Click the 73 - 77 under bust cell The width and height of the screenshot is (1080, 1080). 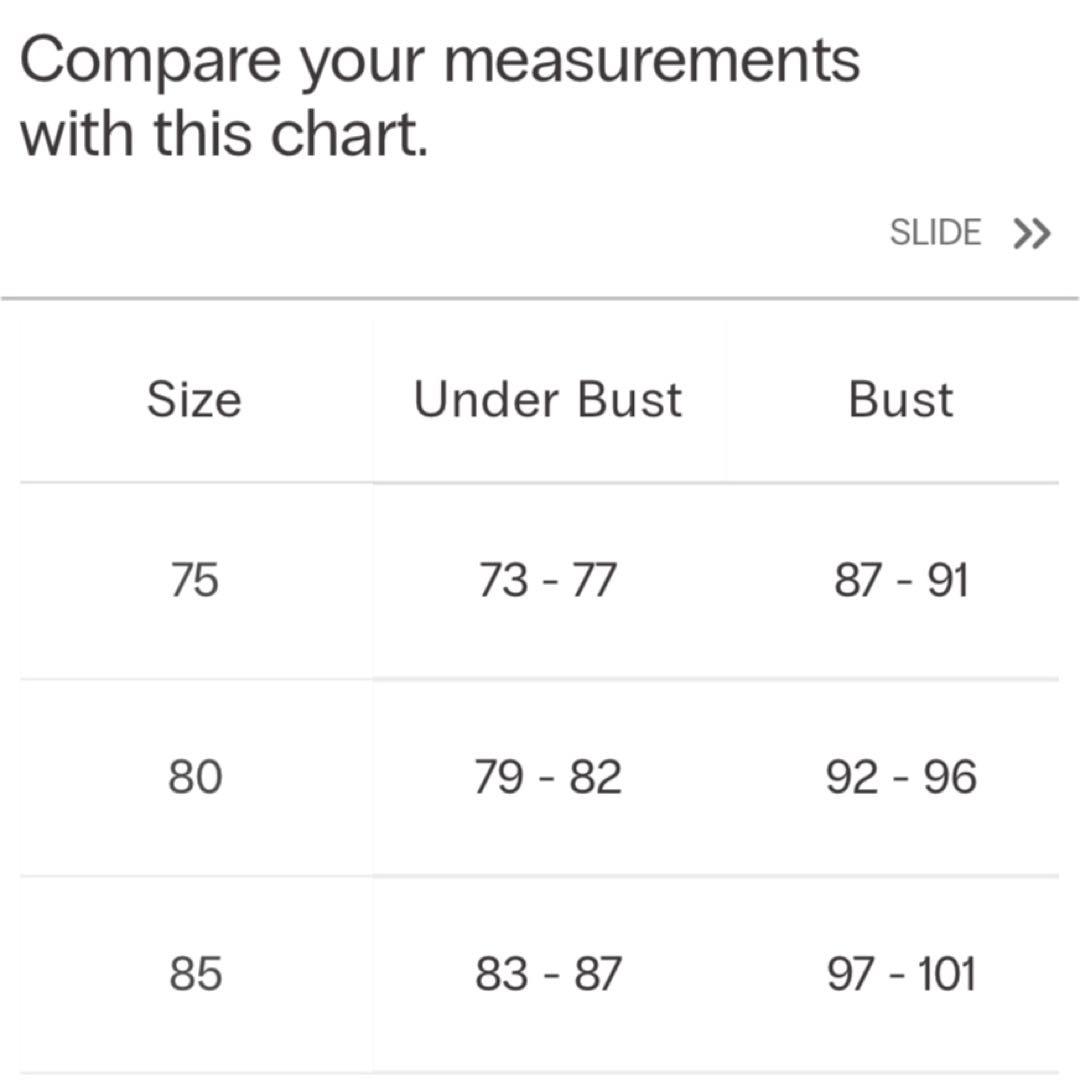click(x=548, y=580)
